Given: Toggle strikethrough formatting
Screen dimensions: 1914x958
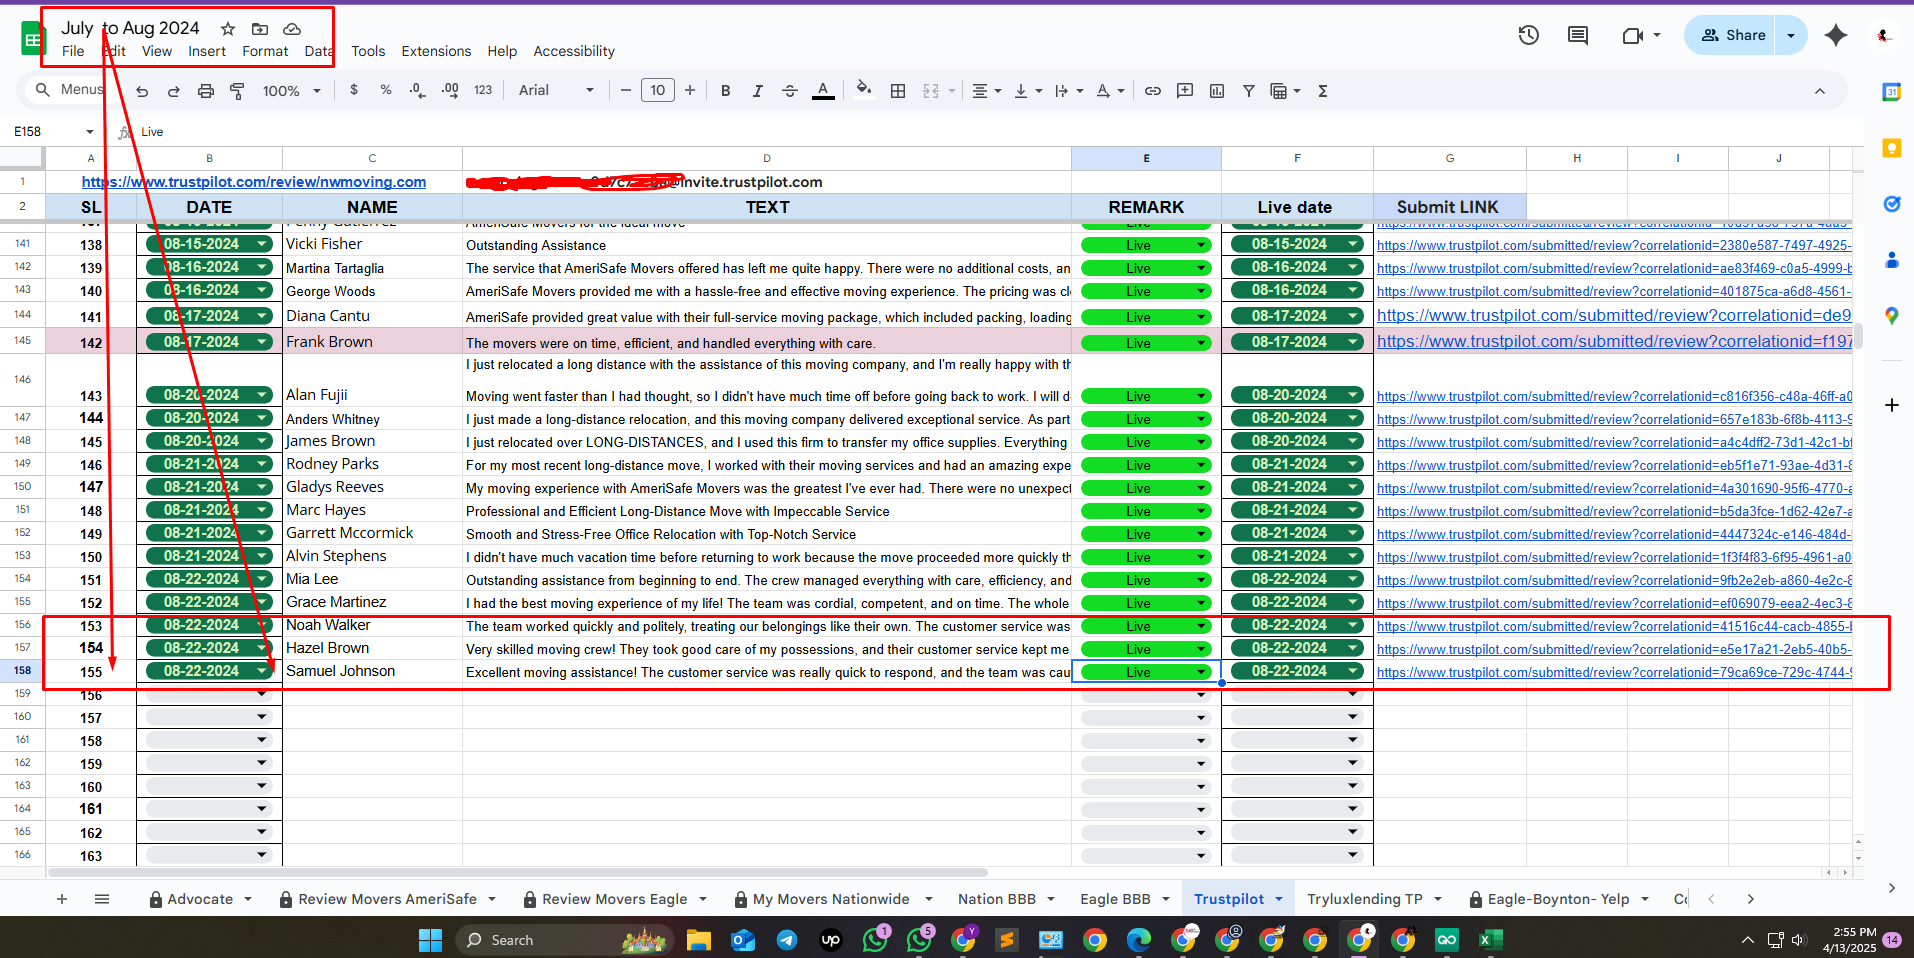Looking at the screenshot, I should tap(790, 91).
